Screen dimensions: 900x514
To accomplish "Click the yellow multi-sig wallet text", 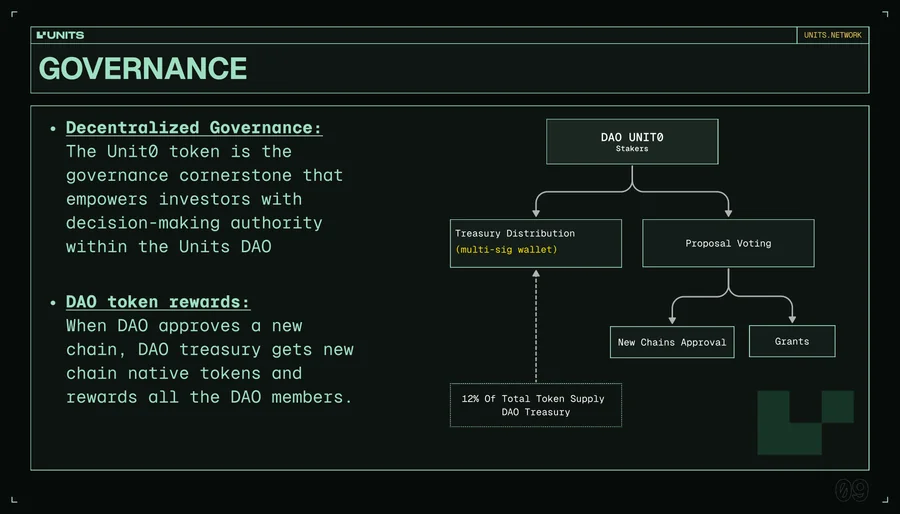I will point(506,250).
